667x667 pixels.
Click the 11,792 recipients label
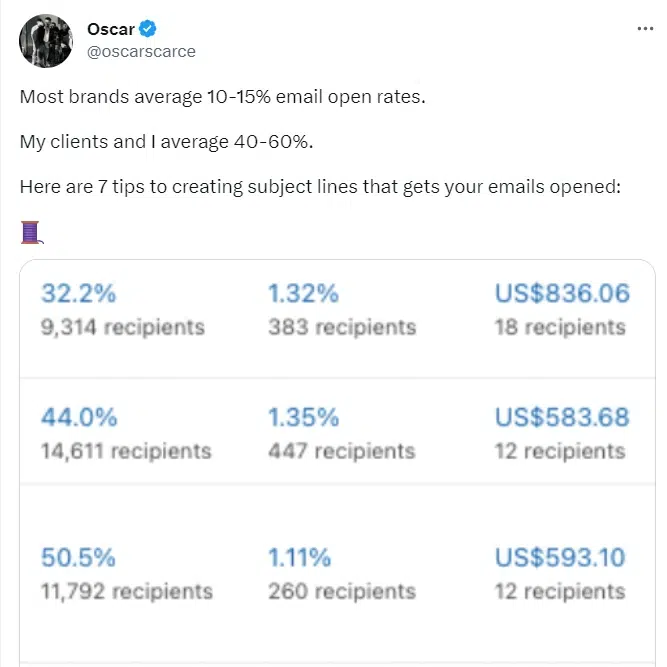click(x=127, y=591)
